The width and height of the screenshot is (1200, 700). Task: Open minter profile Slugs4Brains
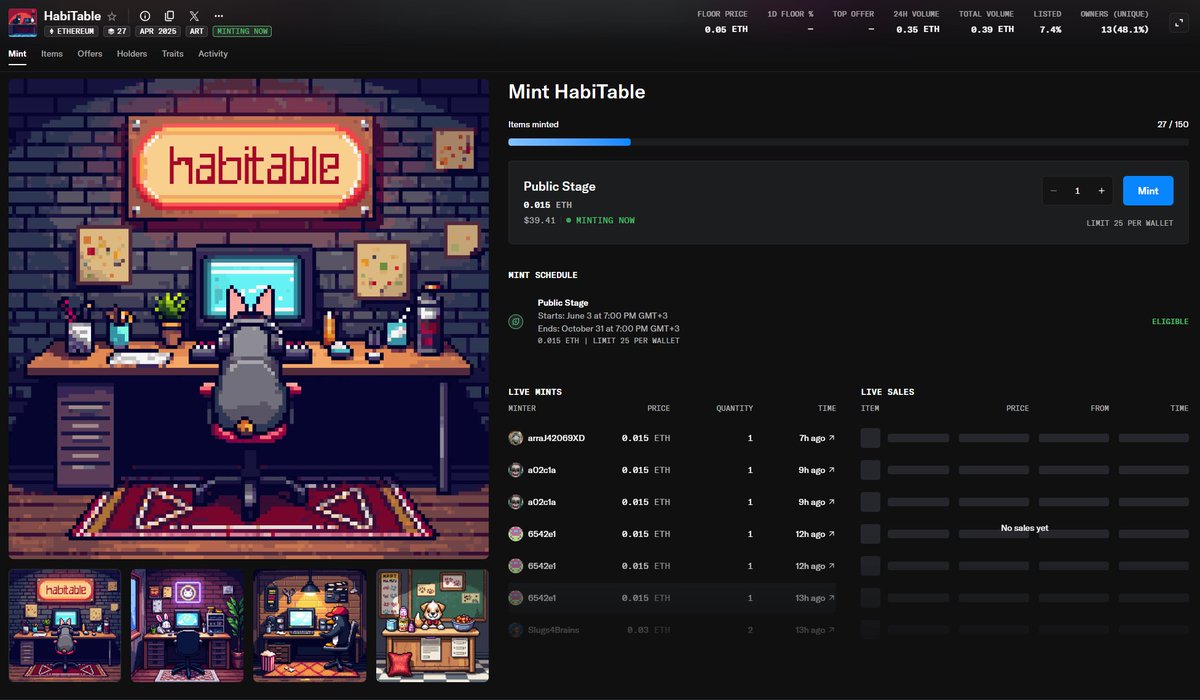553,630
